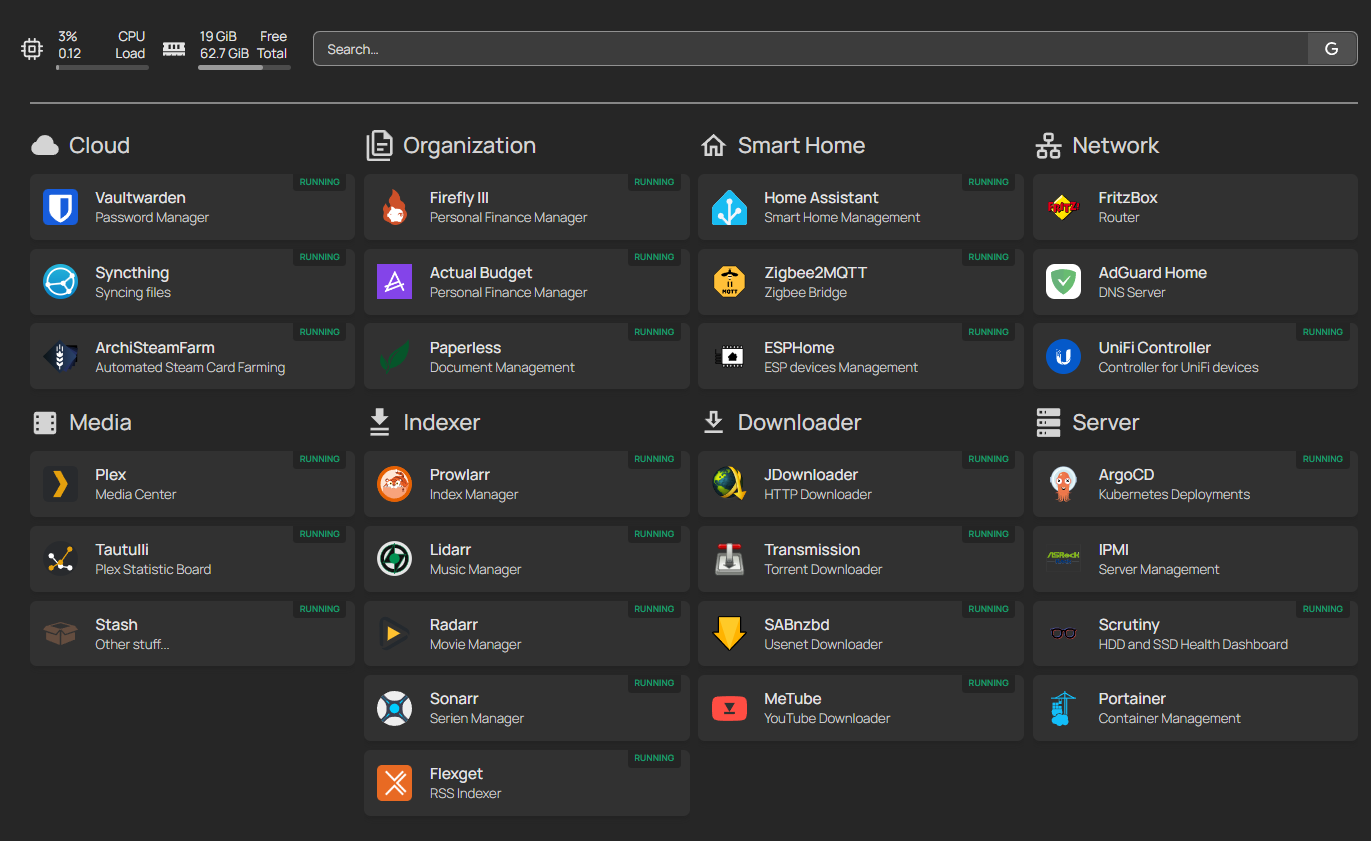Click the JDownloader icon

click(729, 484)
